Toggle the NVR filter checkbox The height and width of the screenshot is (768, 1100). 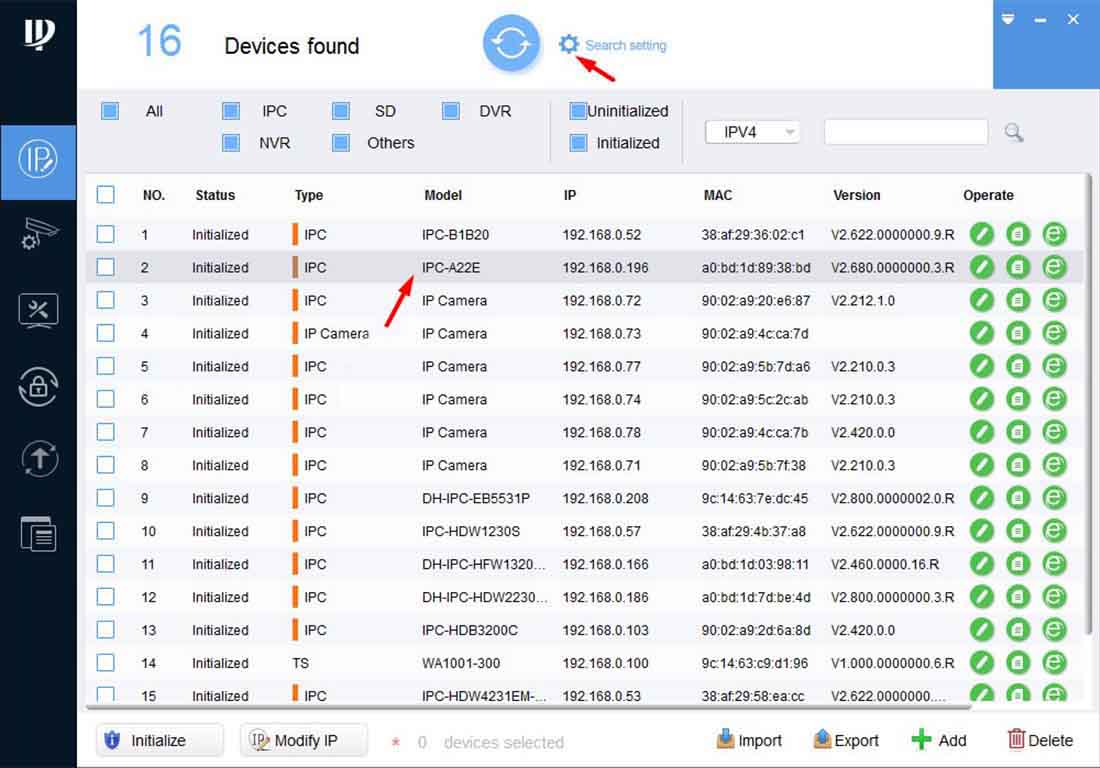[231, 143]
